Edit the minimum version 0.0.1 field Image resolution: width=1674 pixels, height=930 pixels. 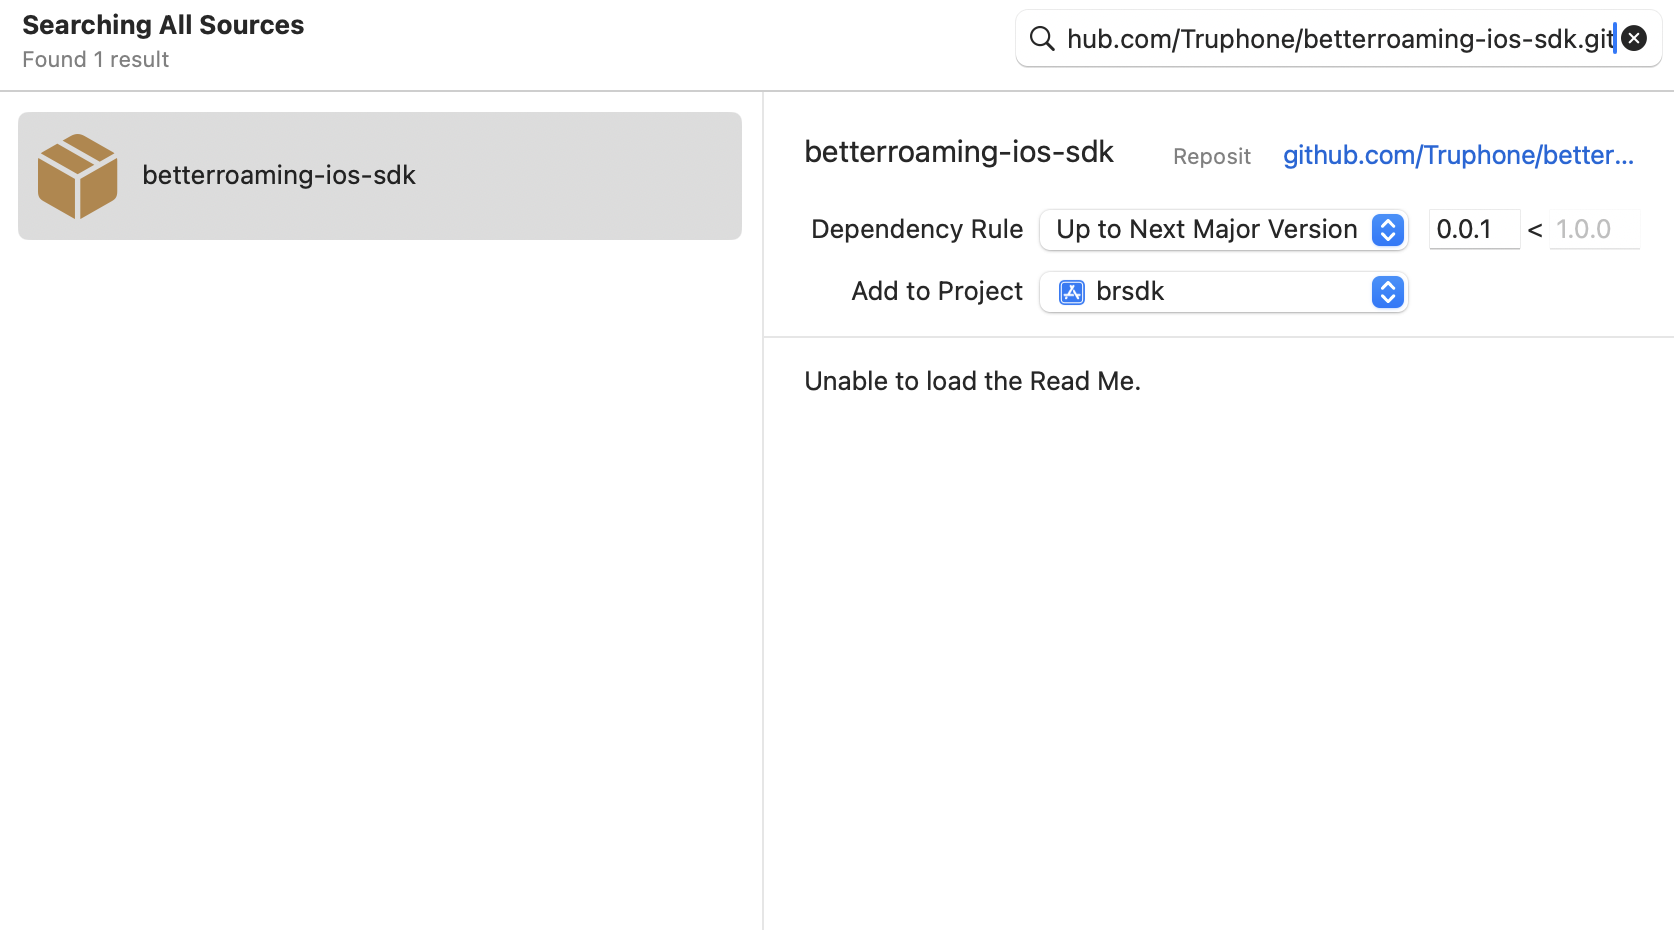[x=1474, y=230]
